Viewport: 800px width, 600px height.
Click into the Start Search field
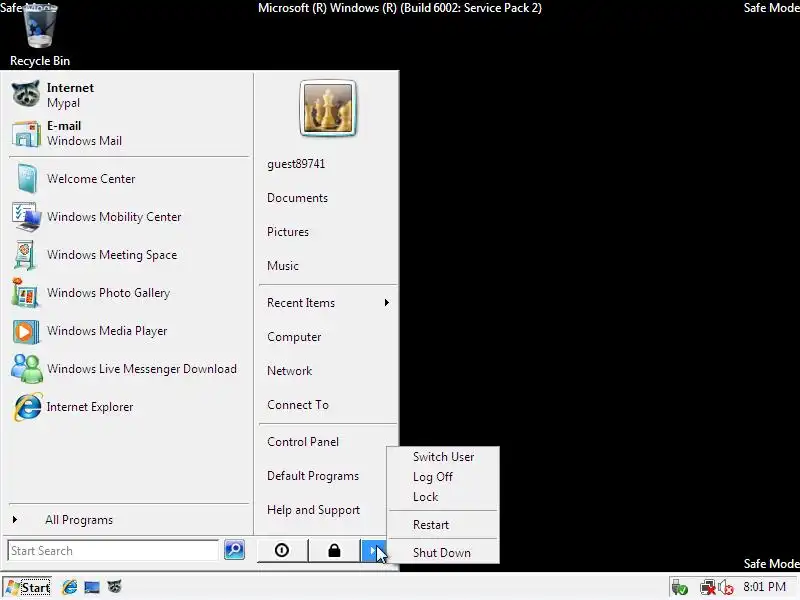[113, 551]
